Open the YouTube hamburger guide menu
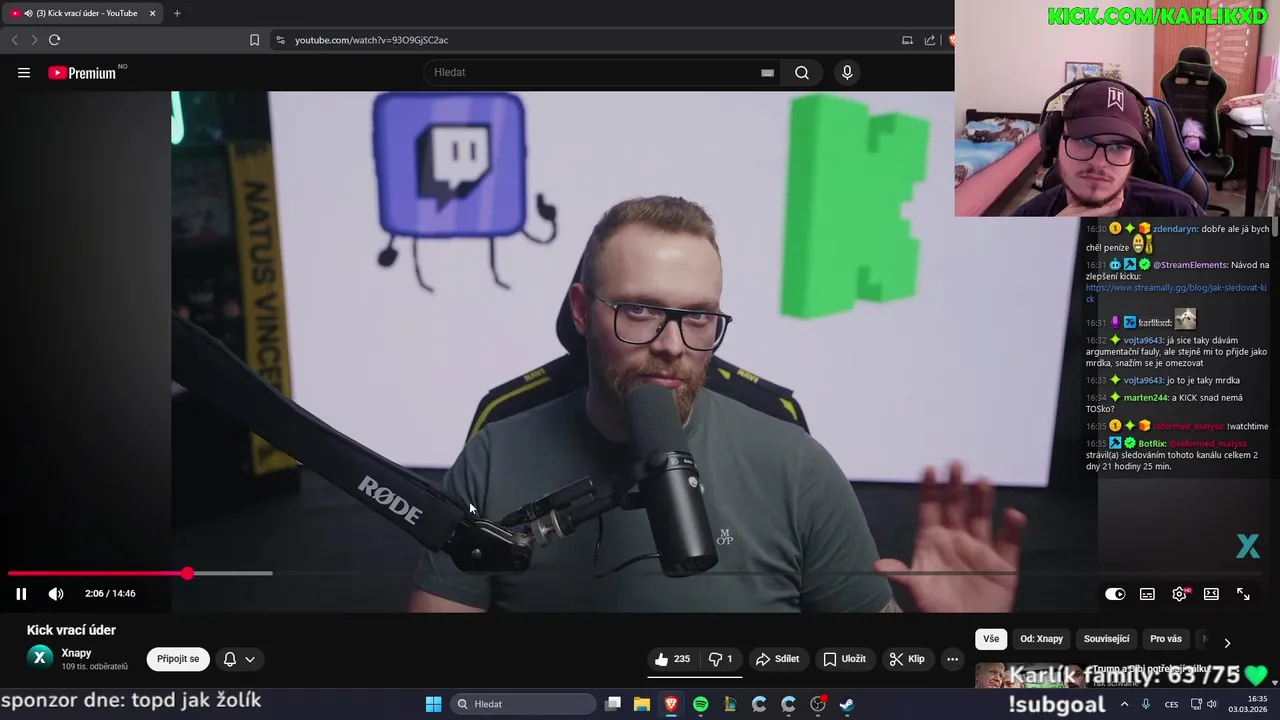The width and height of the screenshot is (1280, 720). point(24,72)
